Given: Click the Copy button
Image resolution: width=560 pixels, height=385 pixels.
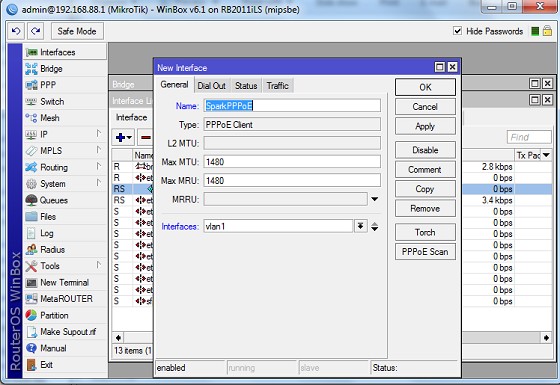Looking at the screenshot, I should (425, 189).
